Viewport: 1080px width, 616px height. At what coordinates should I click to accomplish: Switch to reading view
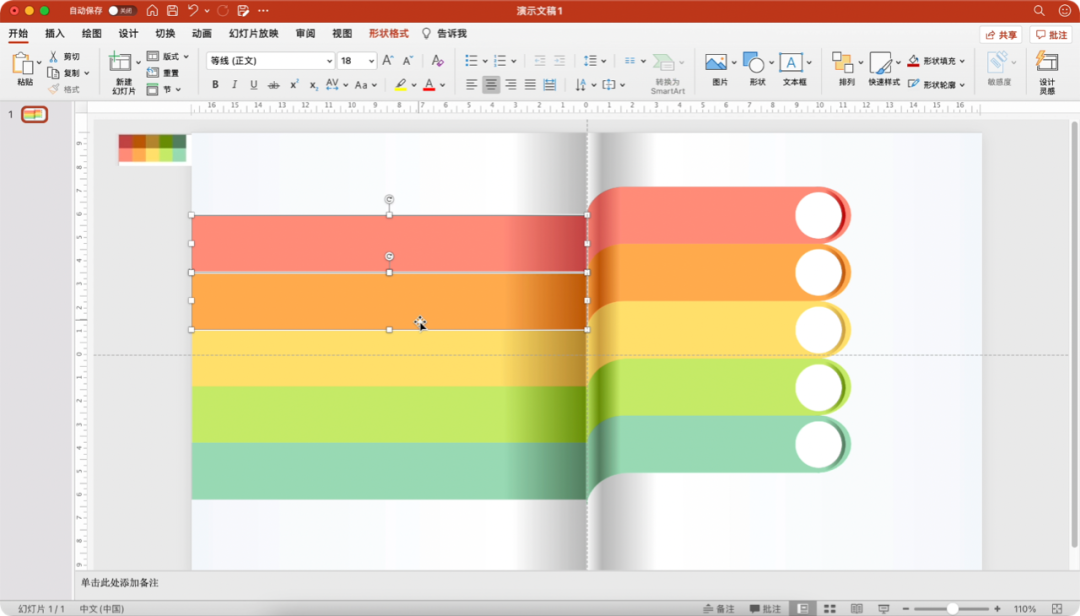pos(856,608)
